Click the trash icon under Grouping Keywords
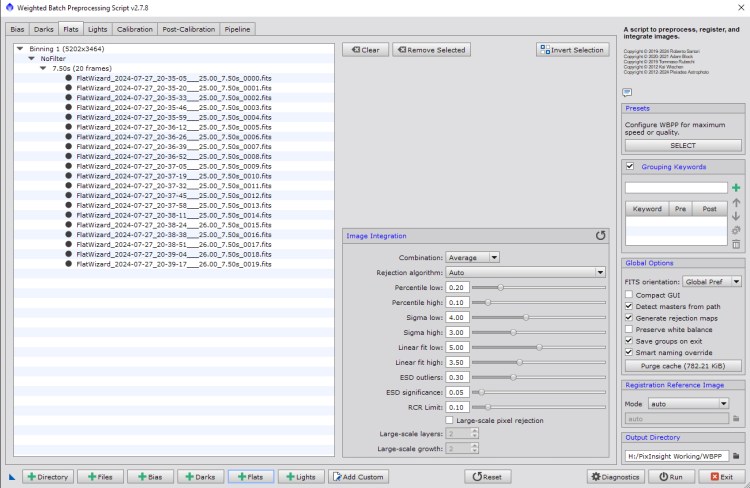This screenshot has width=750, height=488. coord(736,244)
